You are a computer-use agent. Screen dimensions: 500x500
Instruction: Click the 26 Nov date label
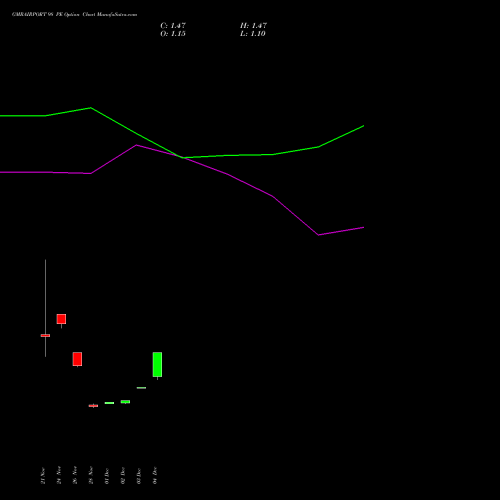75,476
